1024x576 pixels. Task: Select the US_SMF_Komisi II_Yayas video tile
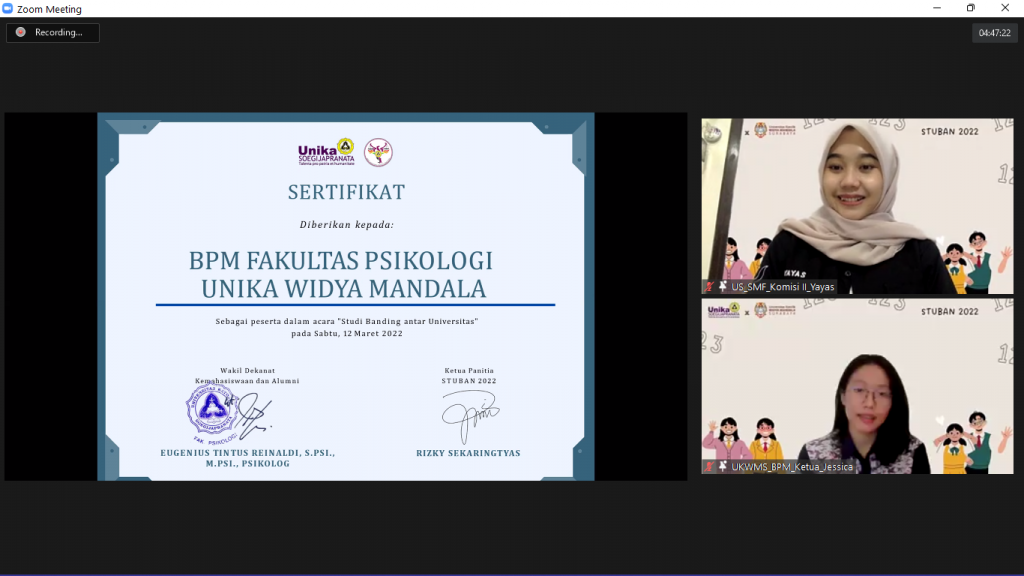pos(857,206)
